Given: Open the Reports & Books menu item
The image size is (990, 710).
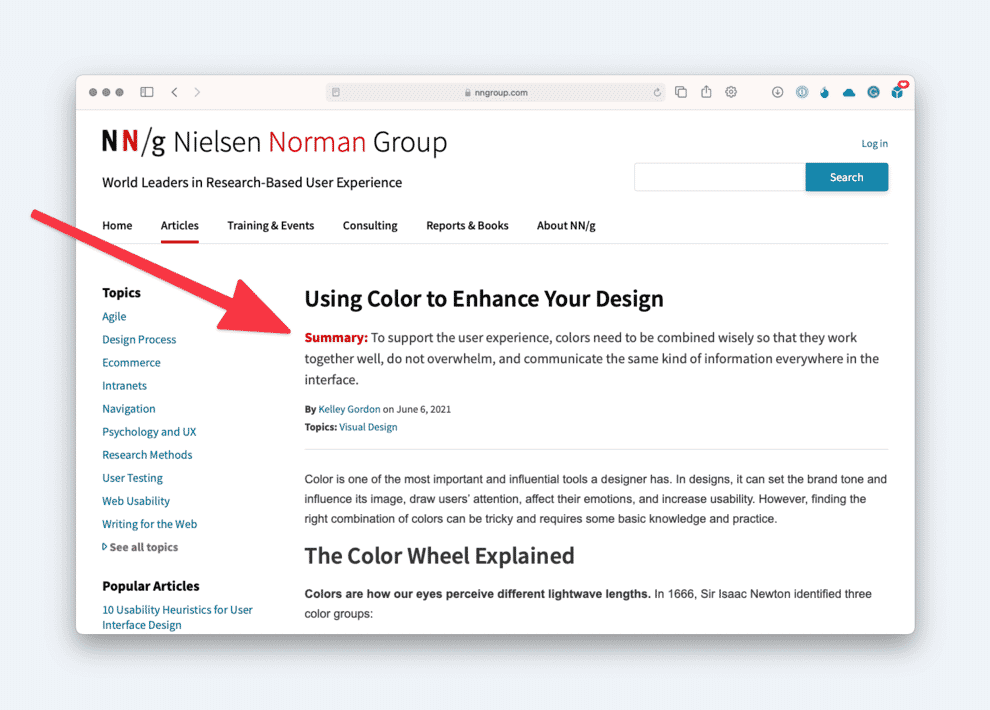Looking at the screenshot, I should [x=467, y=225].
